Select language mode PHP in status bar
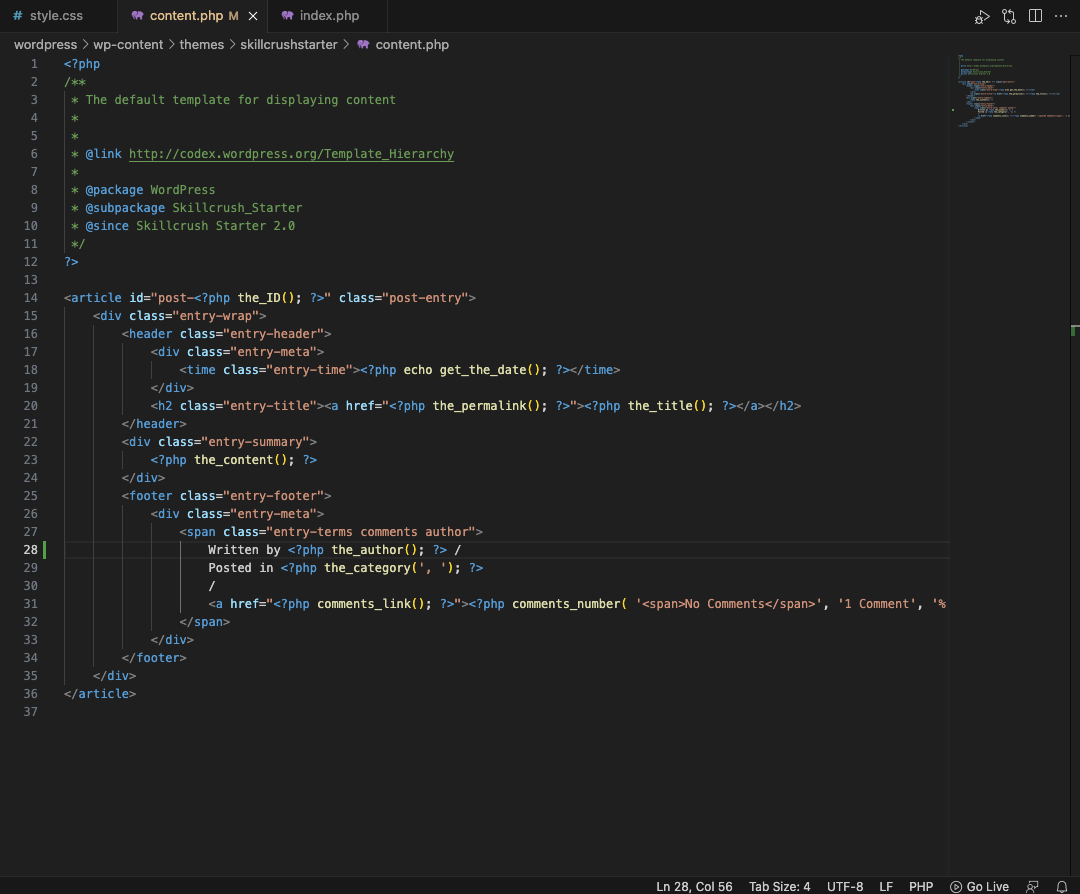This screenshot has width=1080, height=894. (921, 886)
